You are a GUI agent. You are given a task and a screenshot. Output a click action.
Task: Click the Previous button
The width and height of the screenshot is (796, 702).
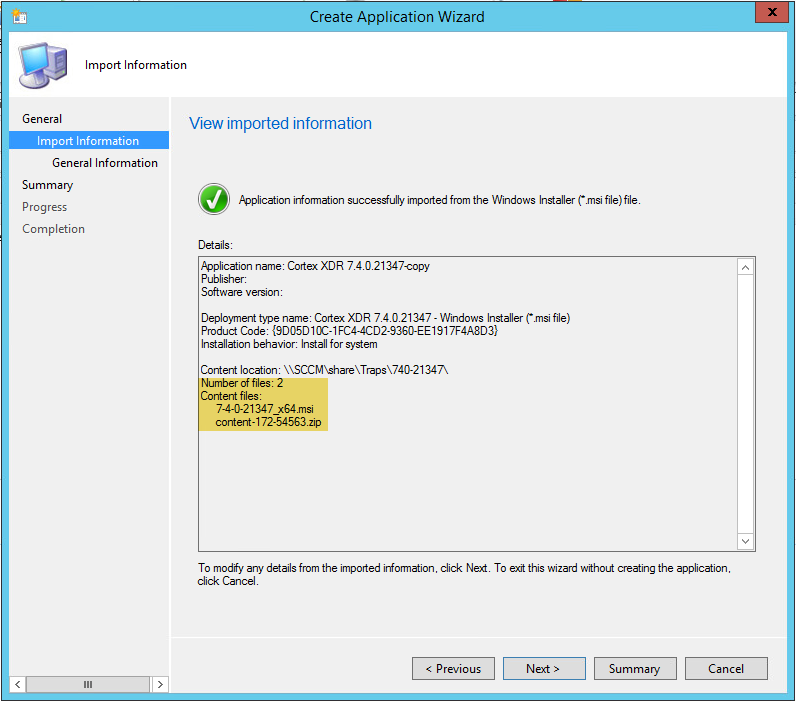(x=453, y=668)
